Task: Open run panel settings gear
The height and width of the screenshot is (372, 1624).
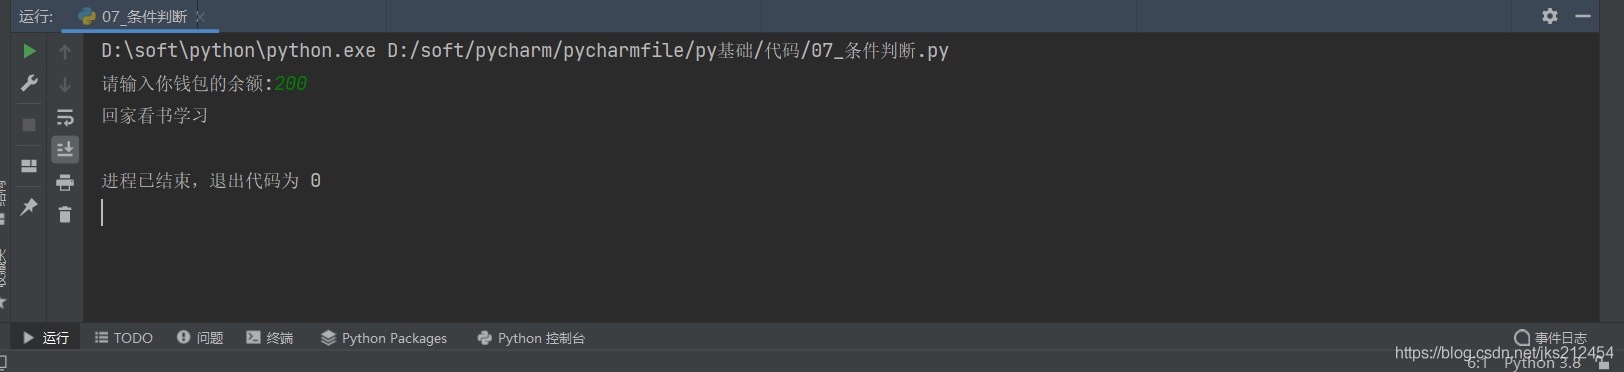Action: click(1550, 16)
